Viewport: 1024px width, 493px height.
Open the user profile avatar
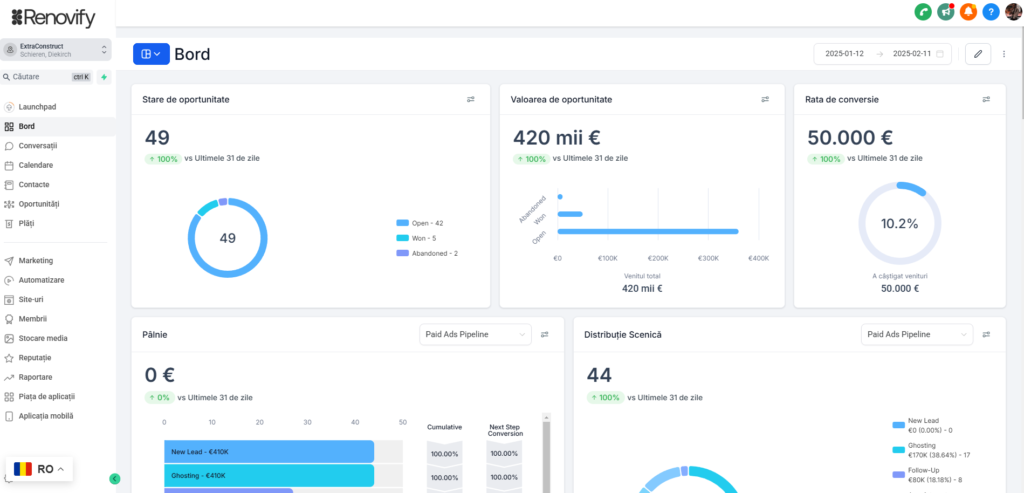(1014, 12)
